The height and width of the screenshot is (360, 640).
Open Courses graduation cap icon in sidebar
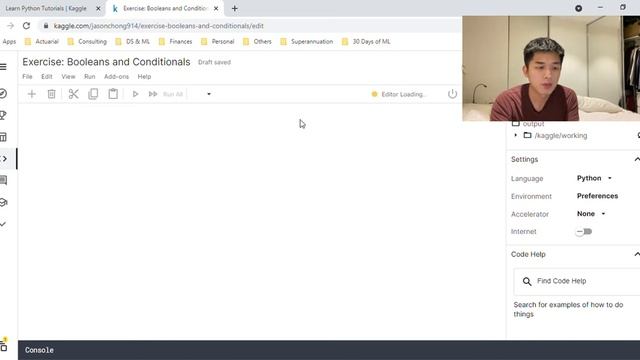pos(3,202)
